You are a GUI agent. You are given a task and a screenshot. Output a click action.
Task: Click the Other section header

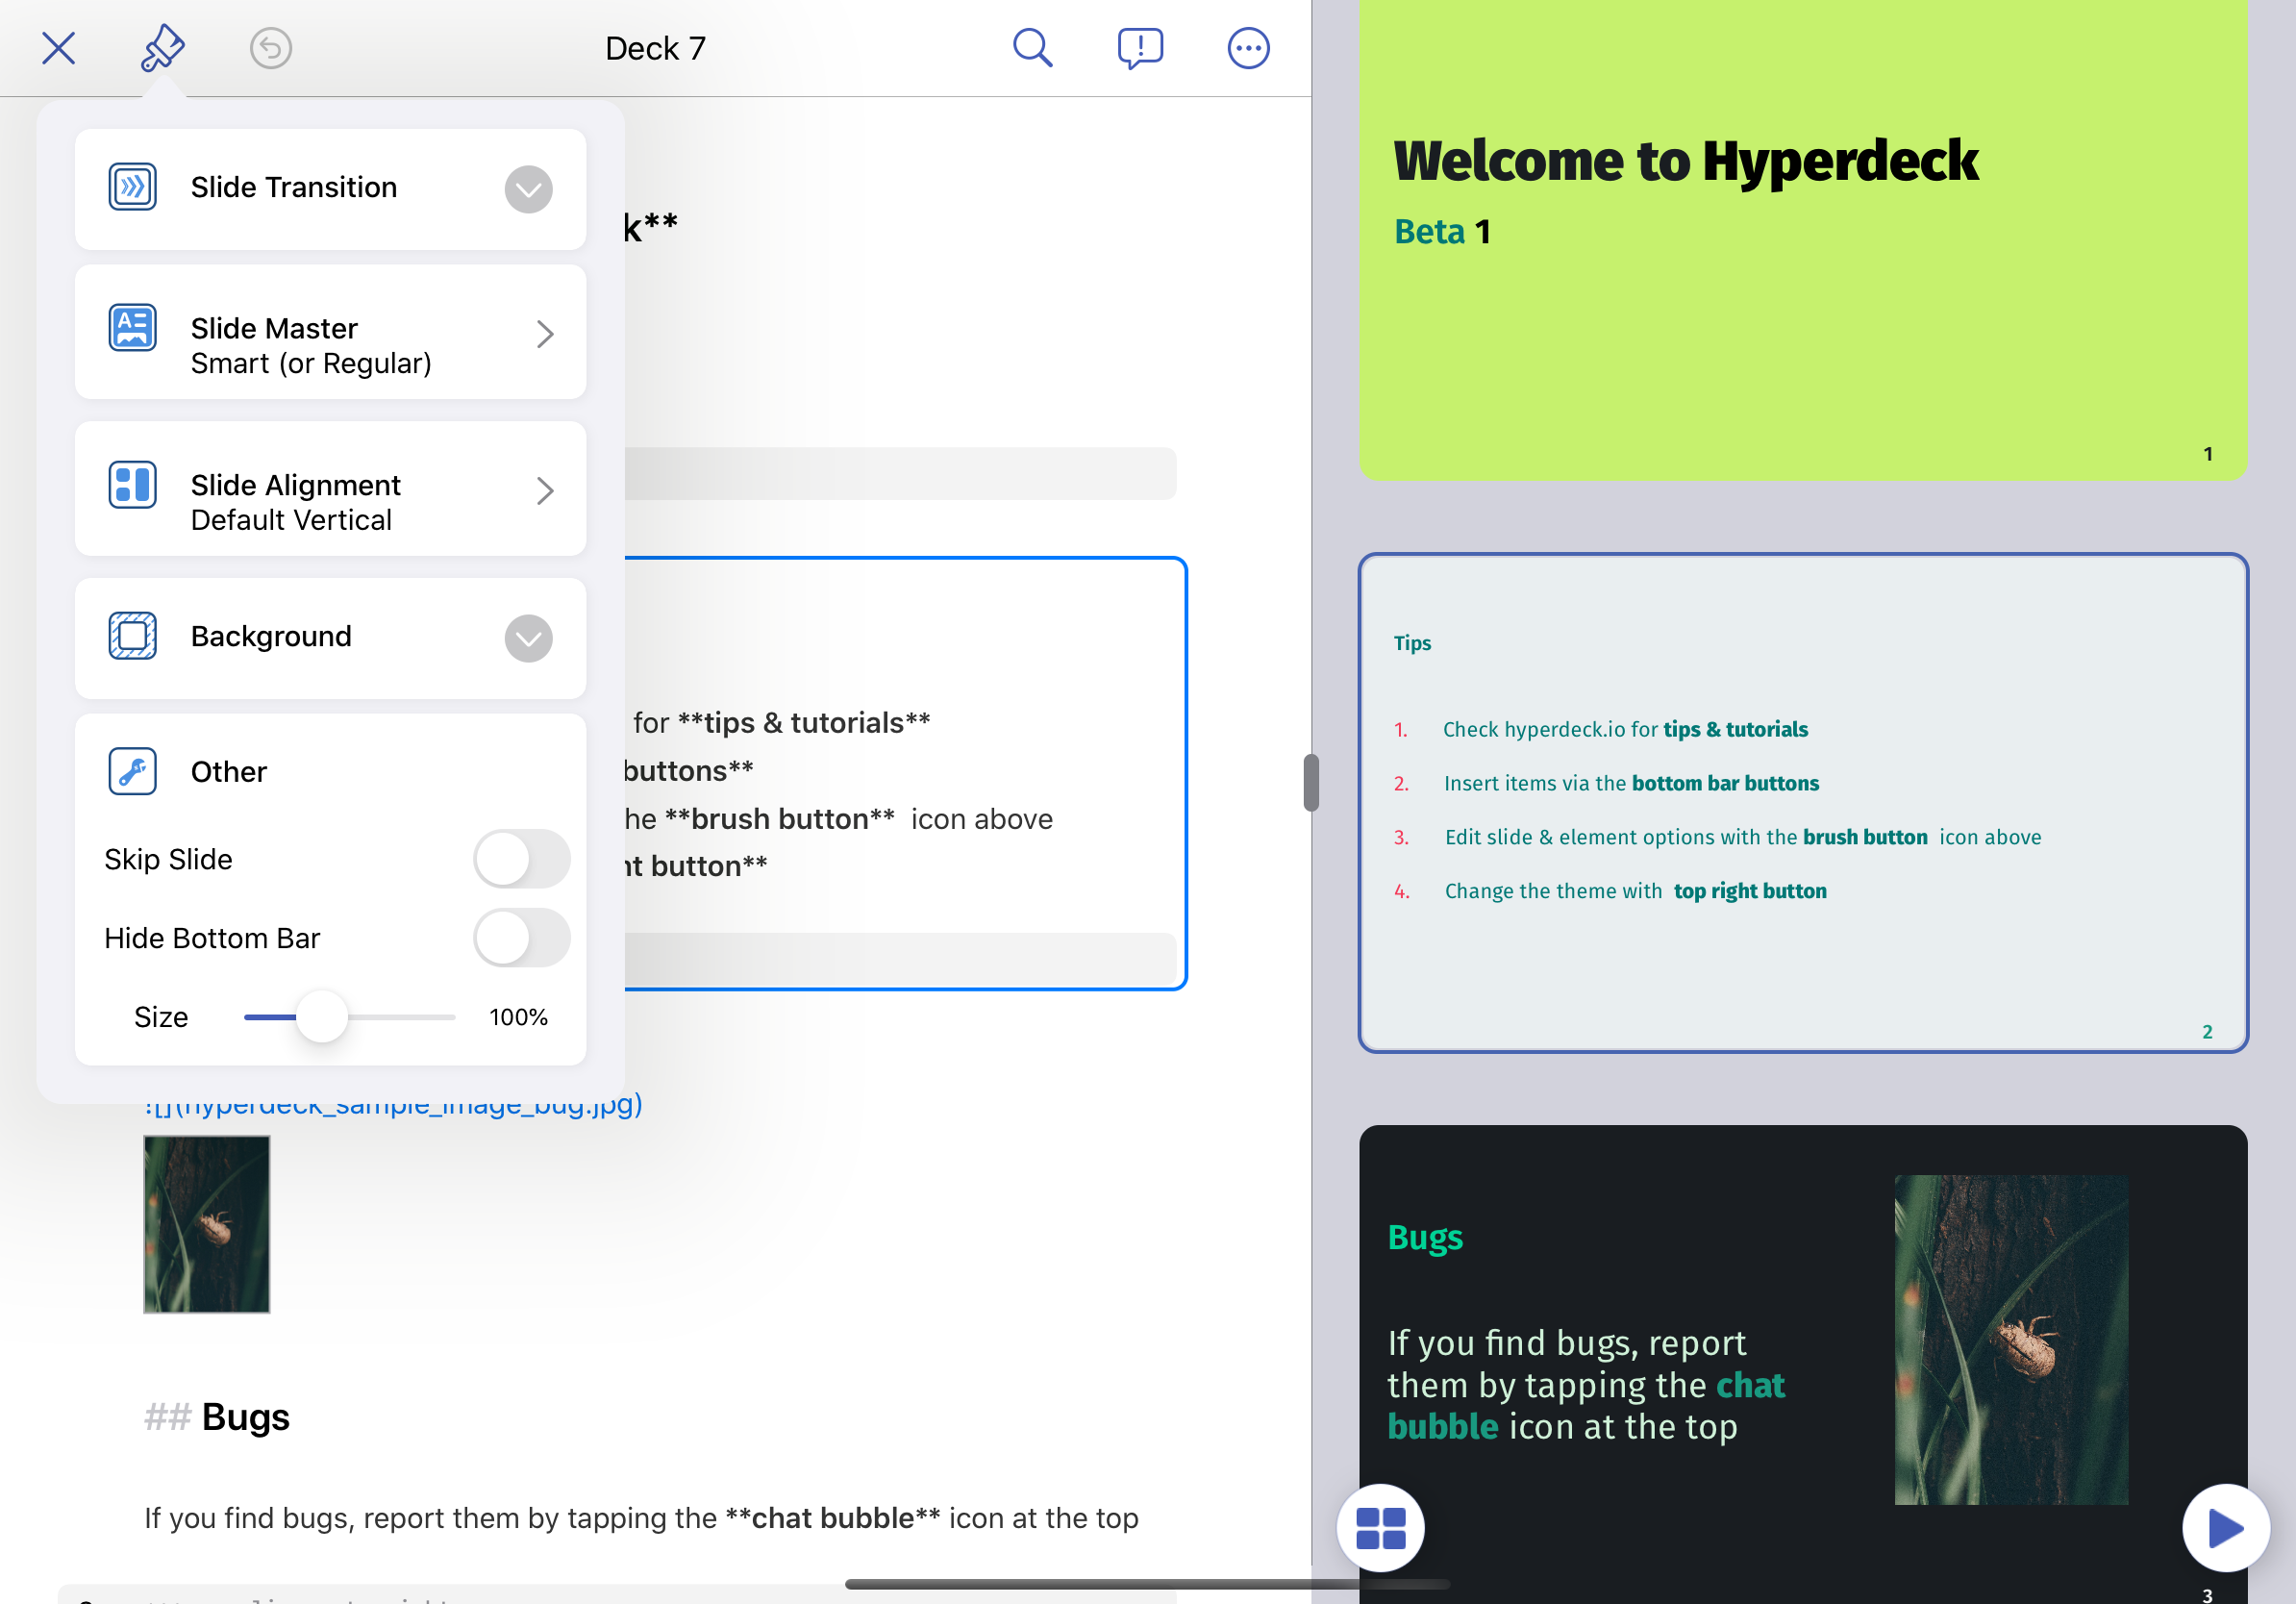click(229, 771)
